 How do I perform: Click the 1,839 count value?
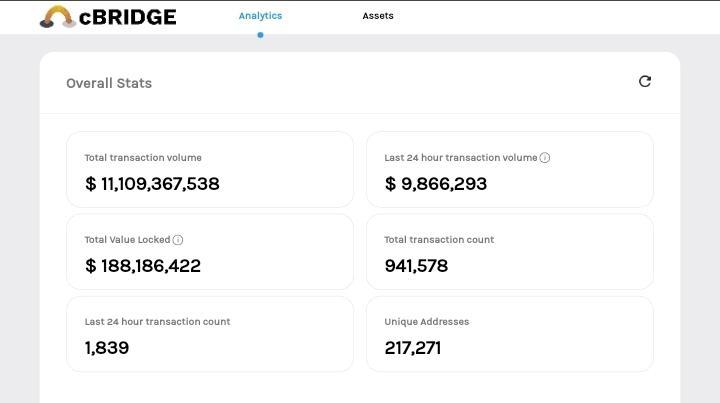point(107,348)
